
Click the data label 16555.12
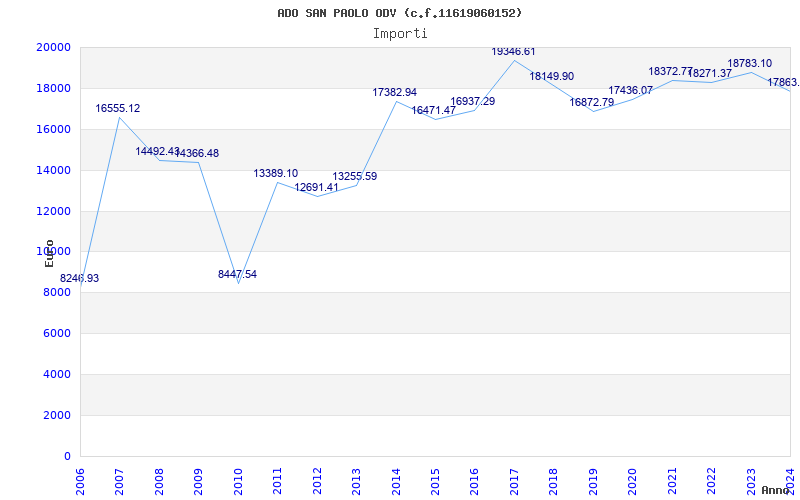[117, 108]
